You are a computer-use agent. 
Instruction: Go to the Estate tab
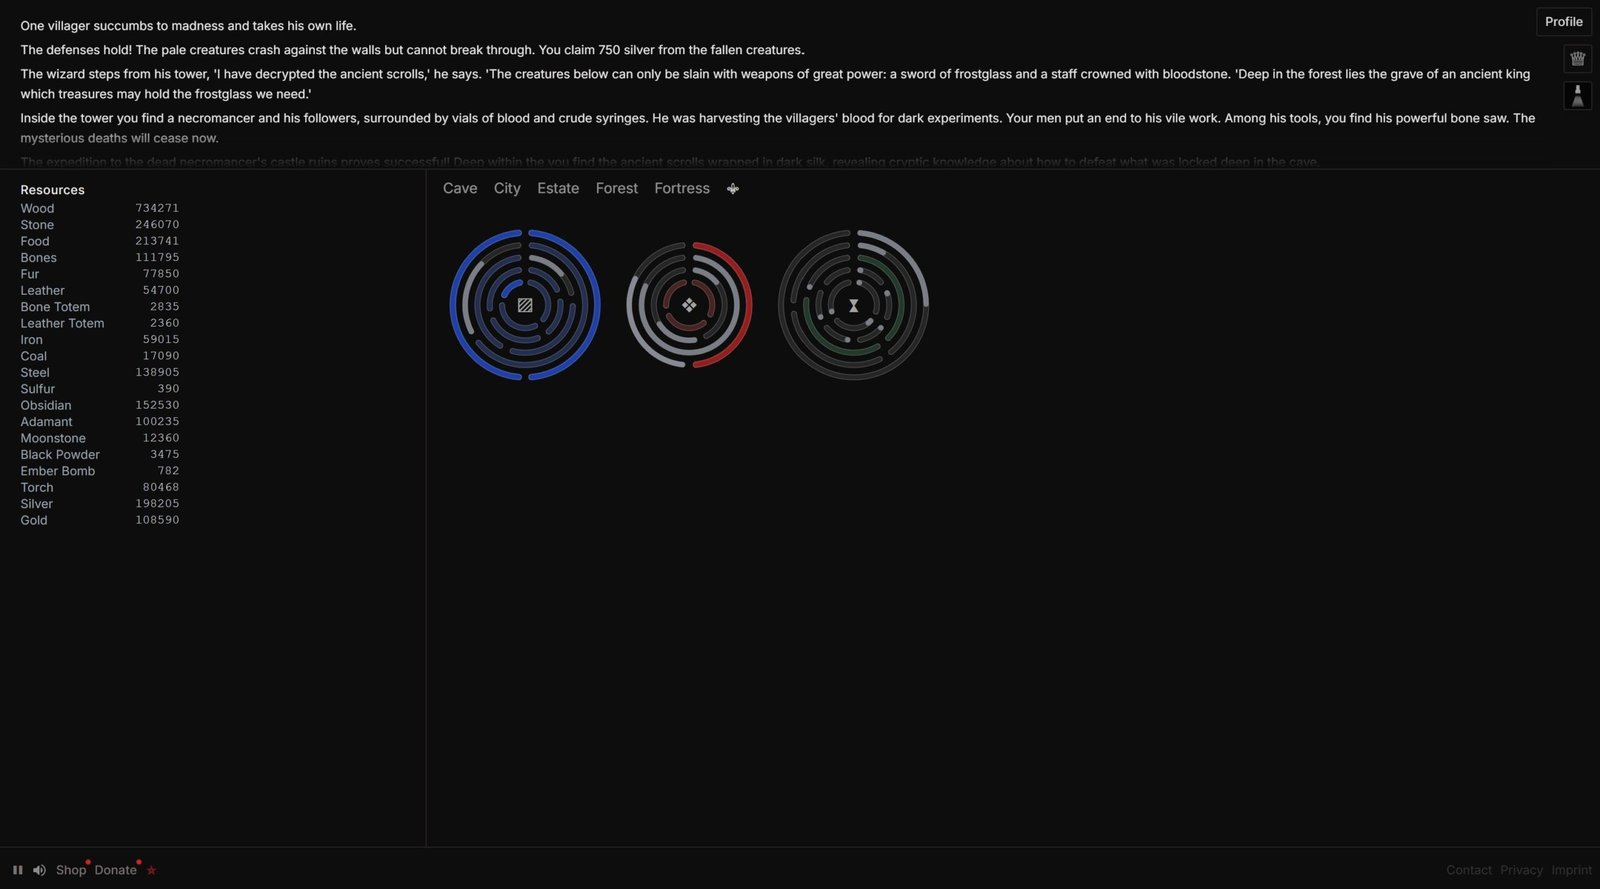click(x=558, y=188)
